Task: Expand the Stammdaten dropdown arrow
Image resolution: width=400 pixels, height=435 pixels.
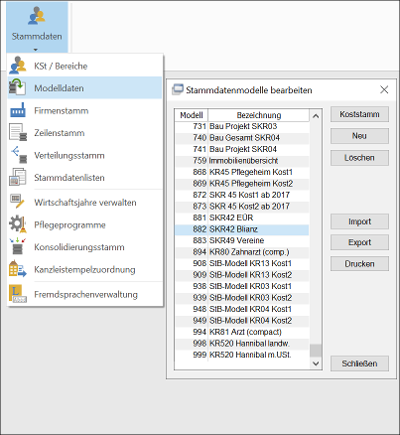Action: [36, 50]
